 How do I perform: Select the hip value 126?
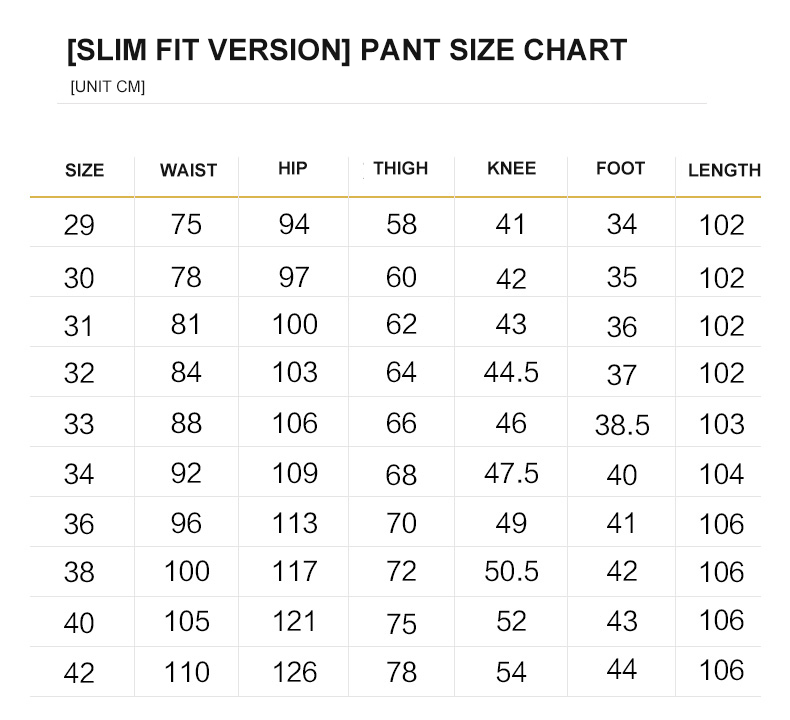pyautogui.click(x=294, y=672)
